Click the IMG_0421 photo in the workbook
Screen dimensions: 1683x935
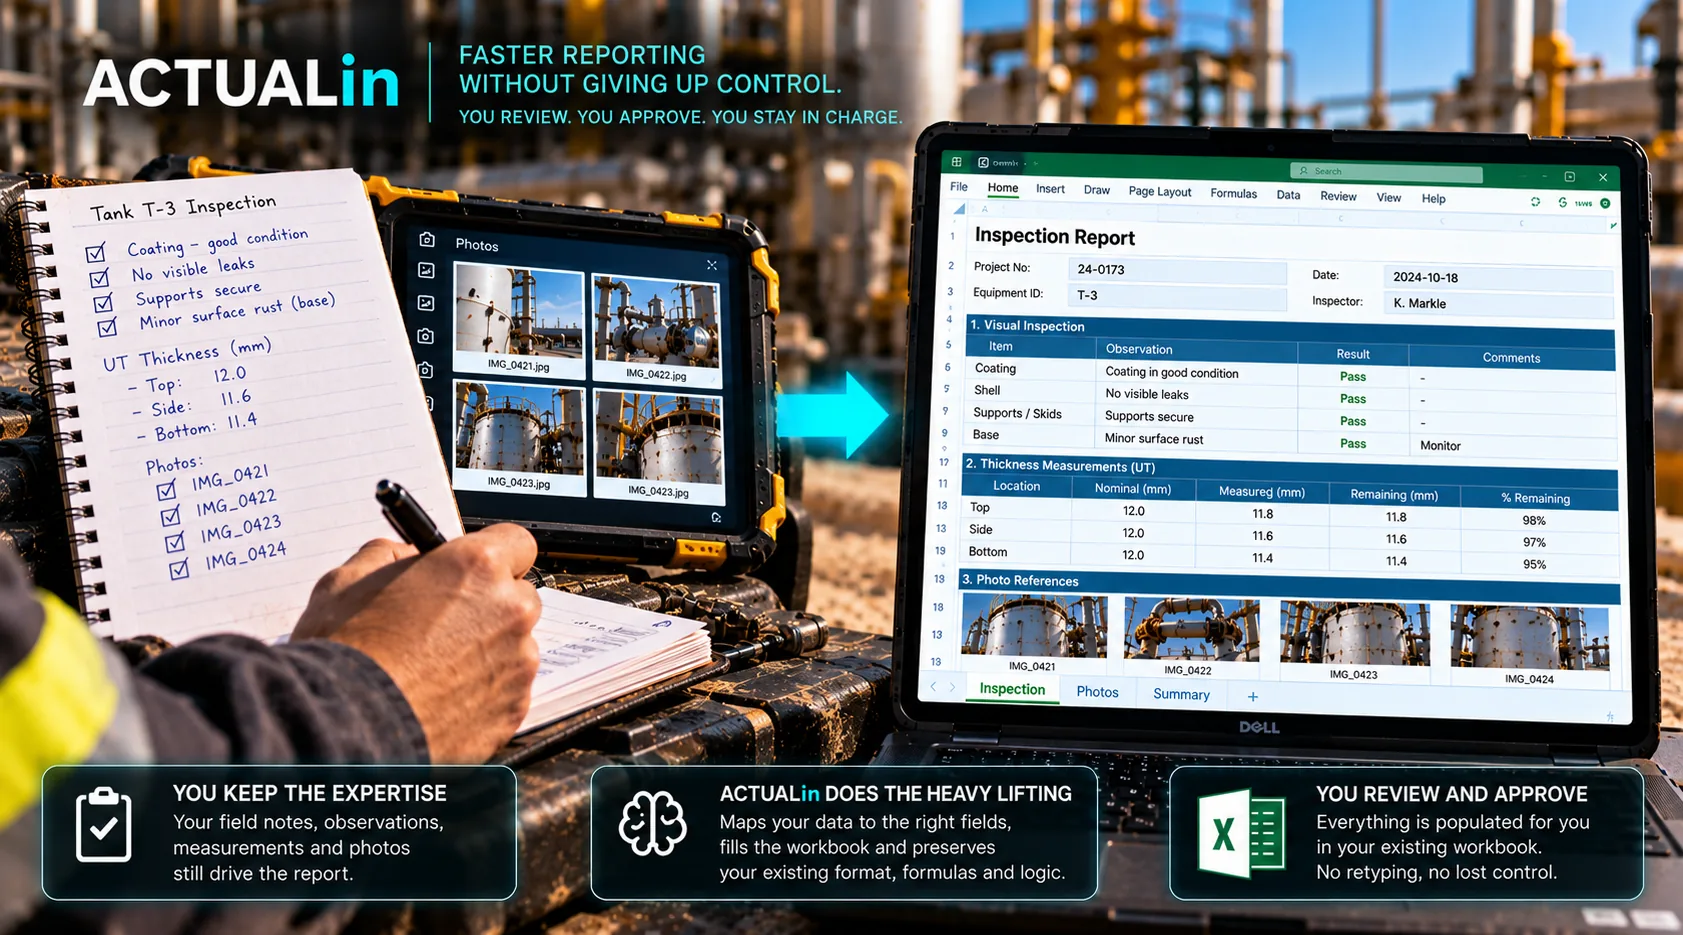pyautogui.click(x=1034, y=626)
